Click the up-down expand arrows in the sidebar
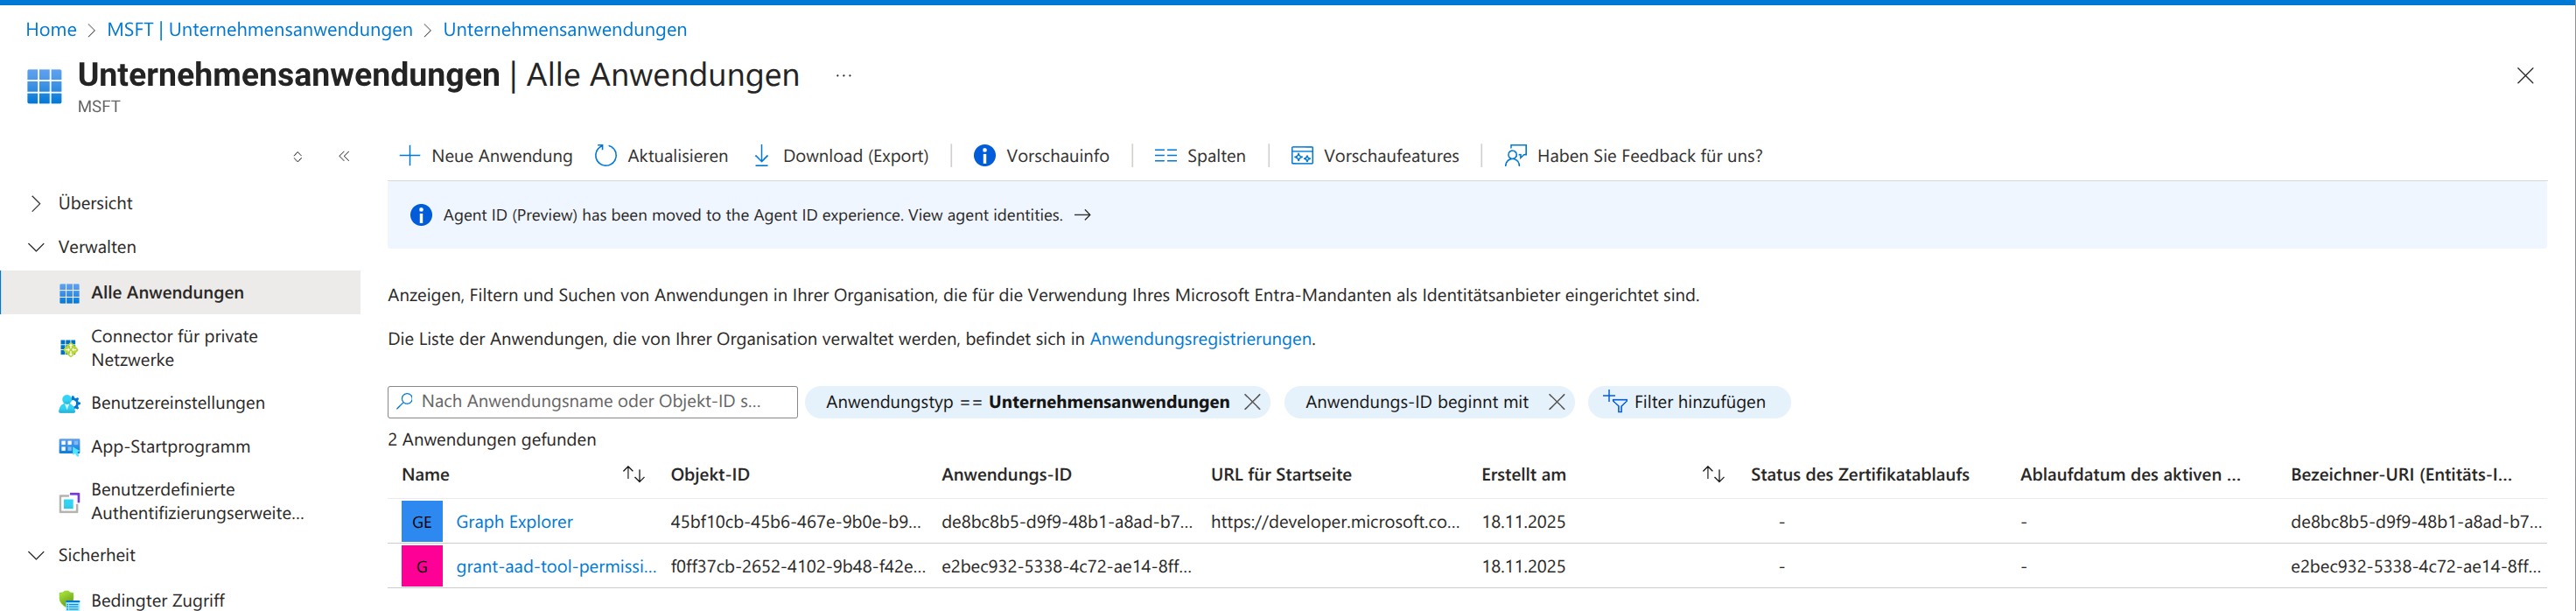 298,157
